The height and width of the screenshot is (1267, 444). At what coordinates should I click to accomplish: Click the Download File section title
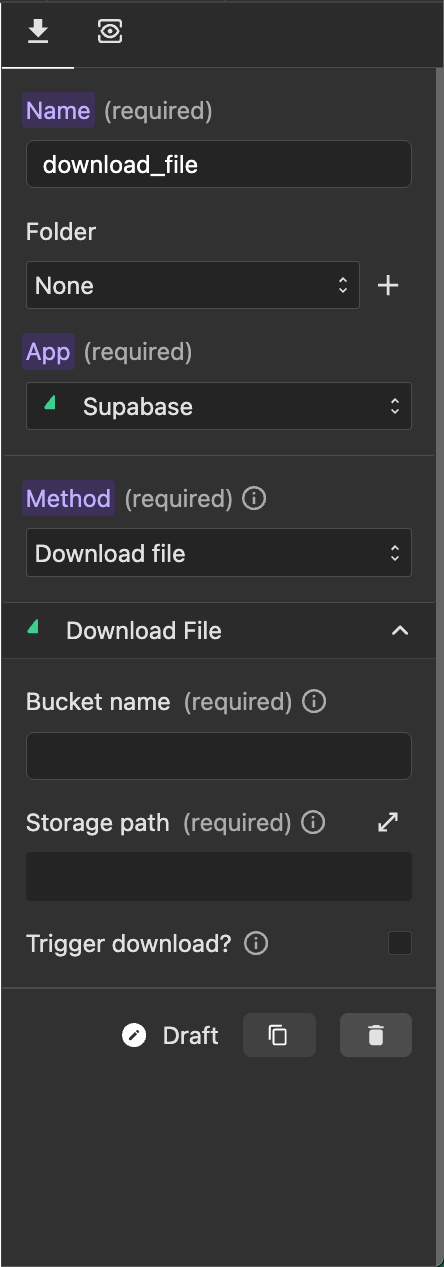[144, 631]
